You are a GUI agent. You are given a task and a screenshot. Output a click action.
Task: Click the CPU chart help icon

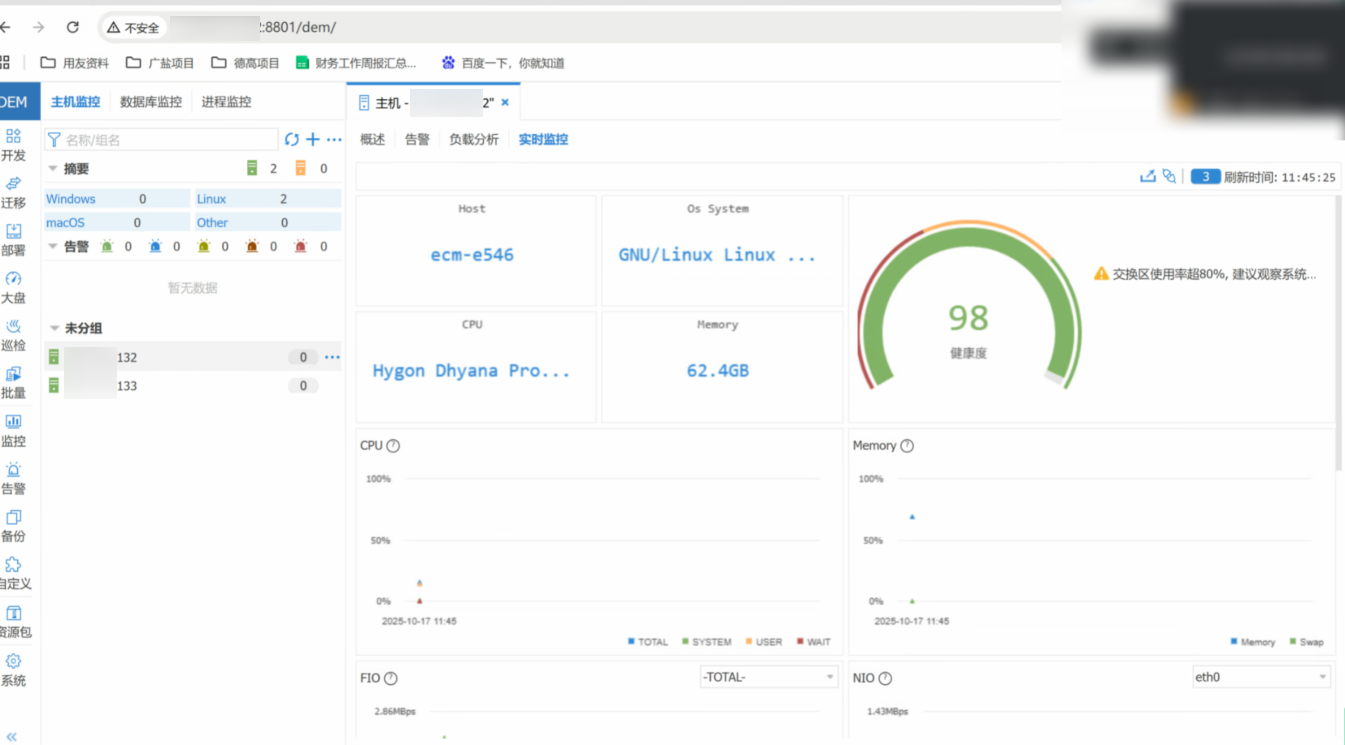(393, 446)
